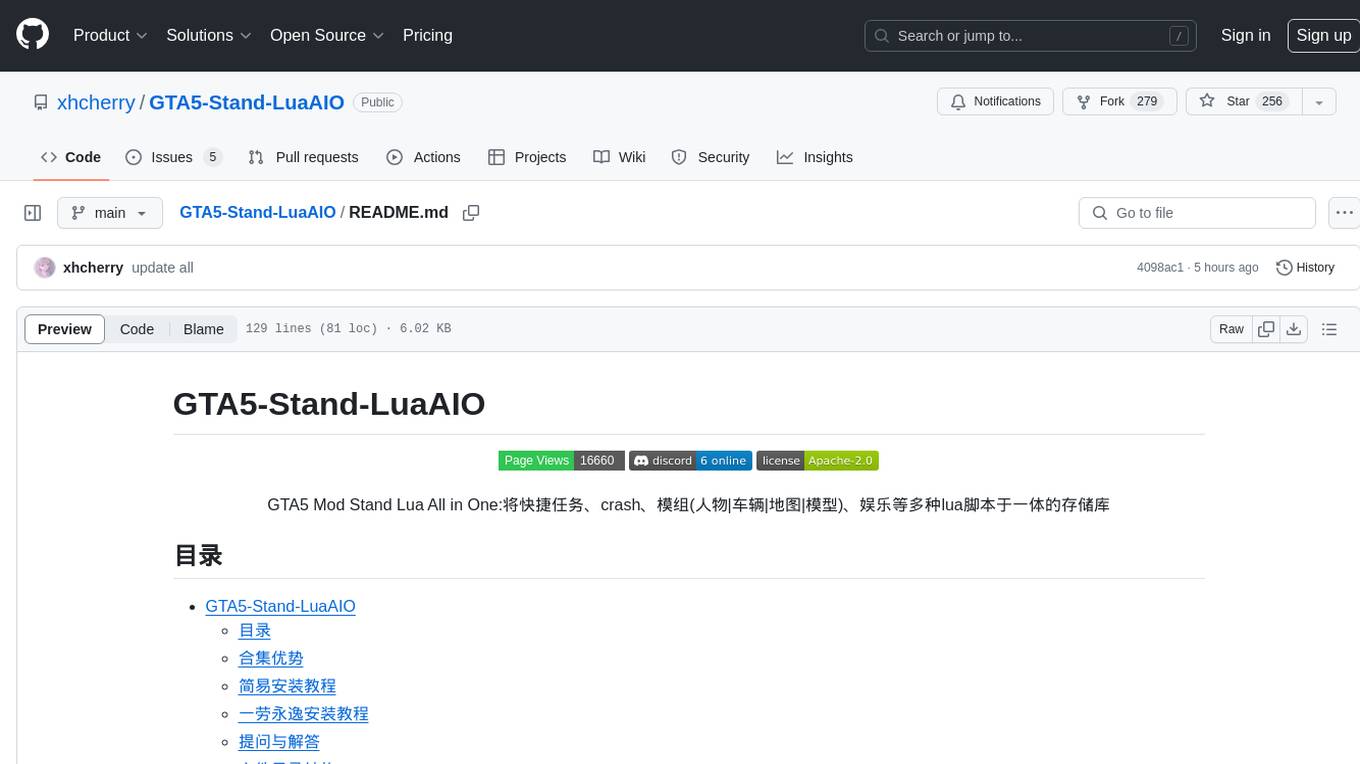
Task: View the 279 forks count
Action: pos(1147,102)
